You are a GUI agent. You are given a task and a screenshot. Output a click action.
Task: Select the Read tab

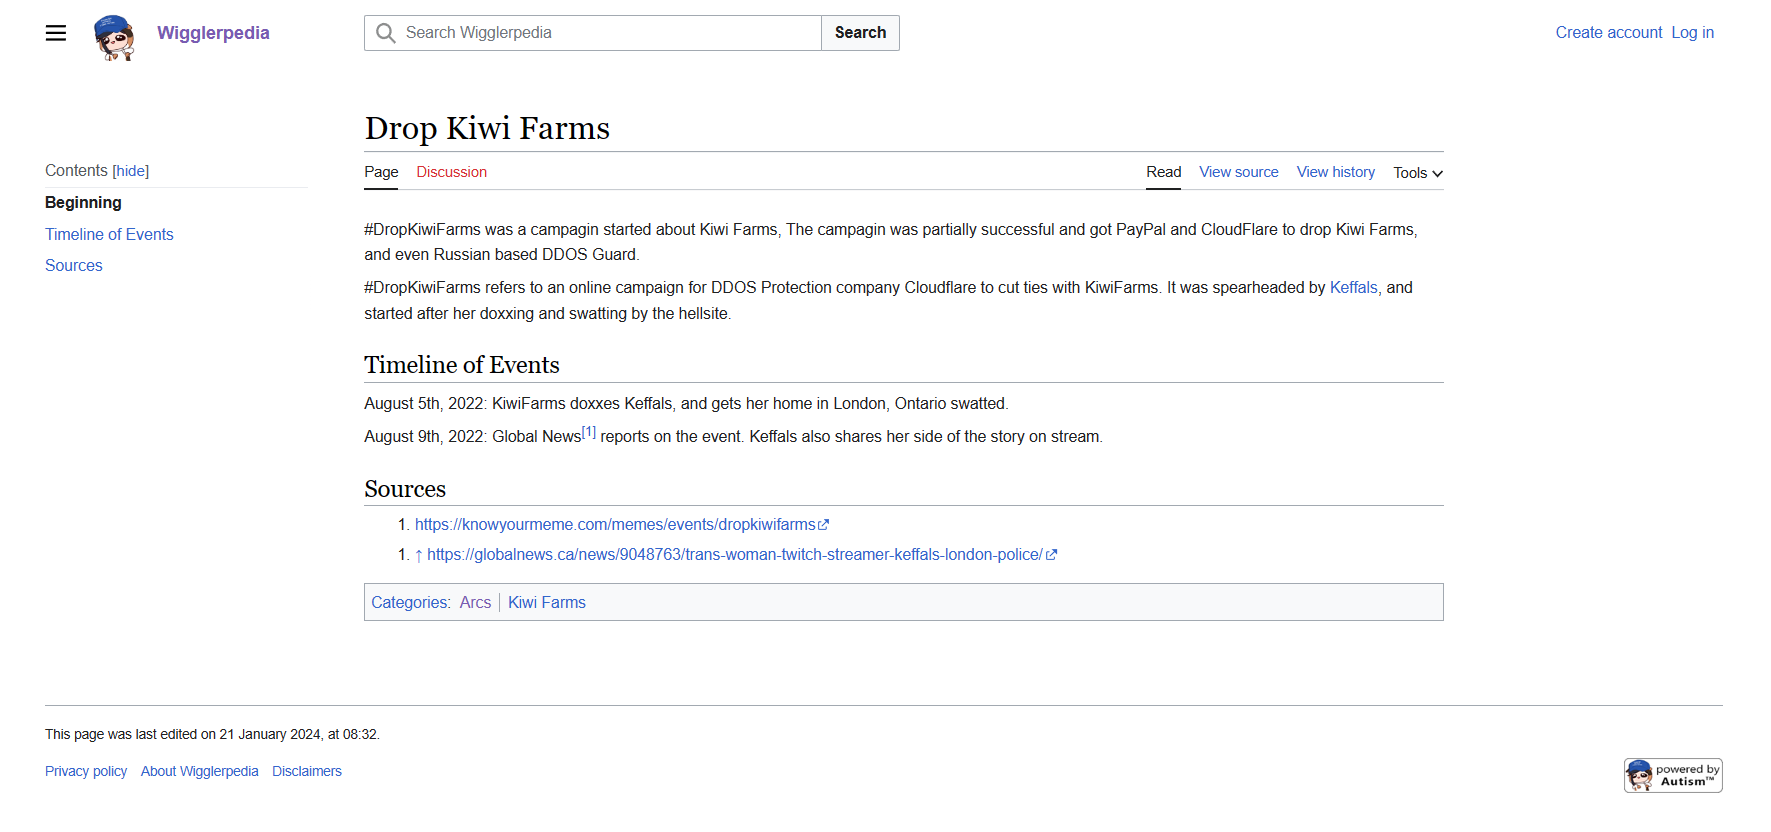pos(1163,172)
